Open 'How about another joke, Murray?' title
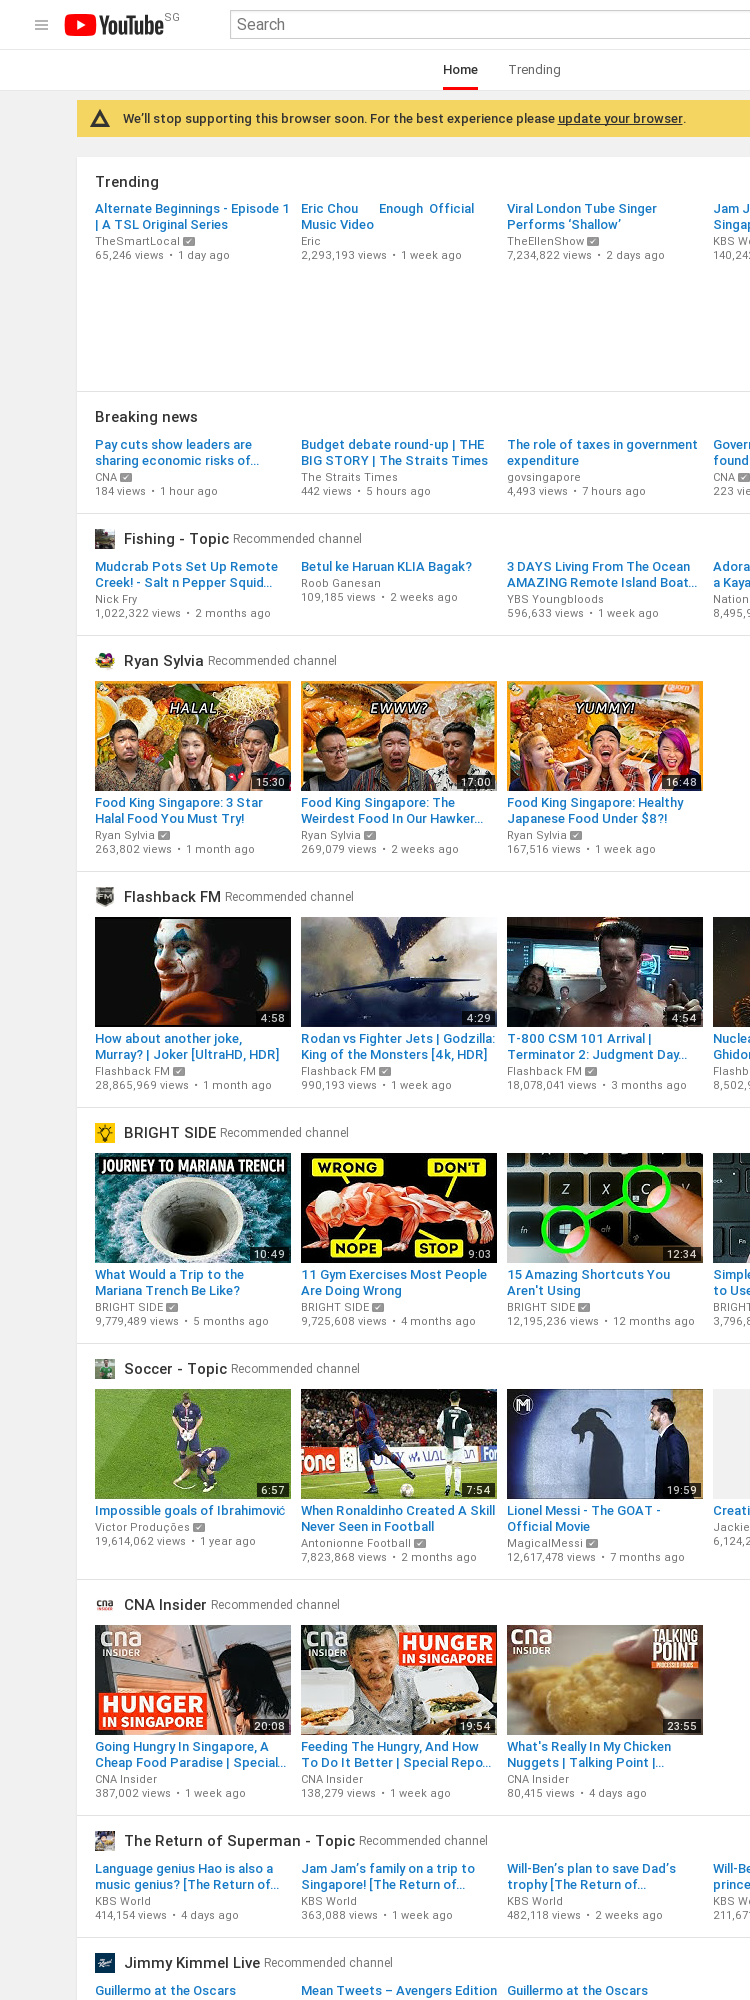 point(188,1047)
